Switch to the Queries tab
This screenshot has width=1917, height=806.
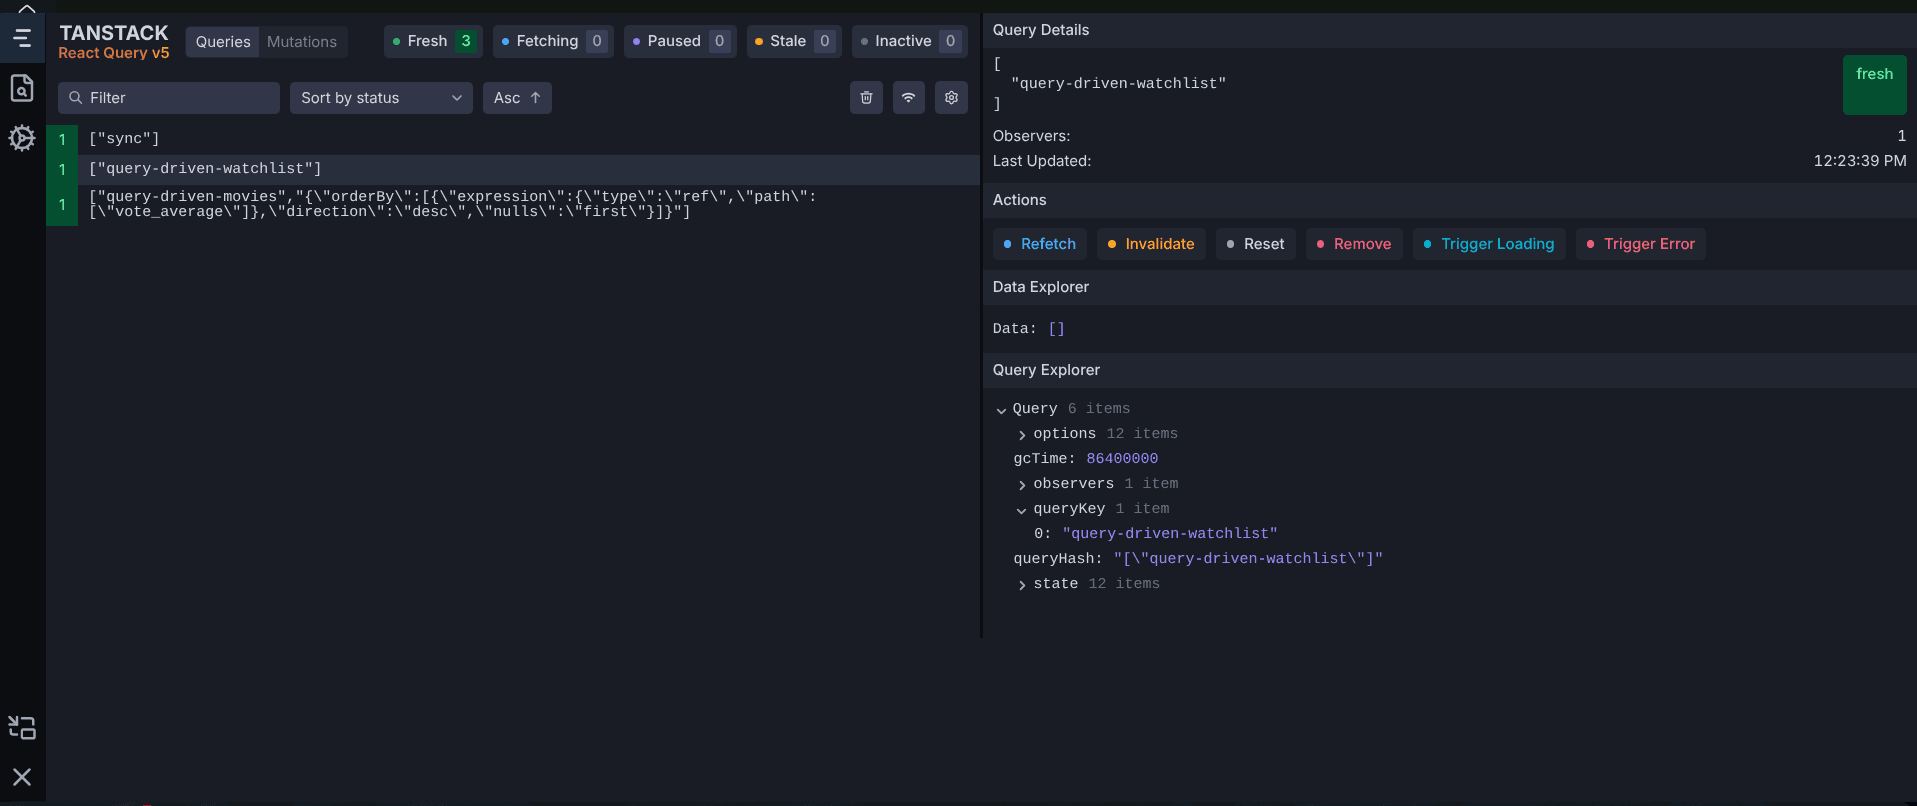coord(223,41)
